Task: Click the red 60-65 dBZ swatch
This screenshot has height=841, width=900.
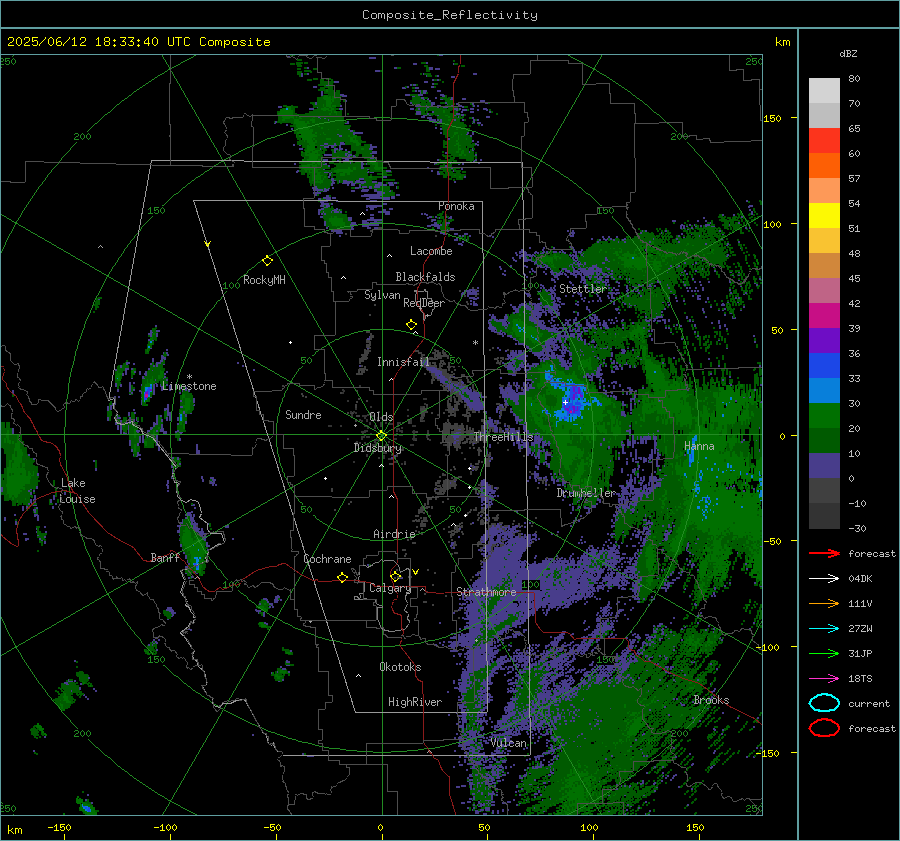Action: pyautogui.click(x=824, y=141)
